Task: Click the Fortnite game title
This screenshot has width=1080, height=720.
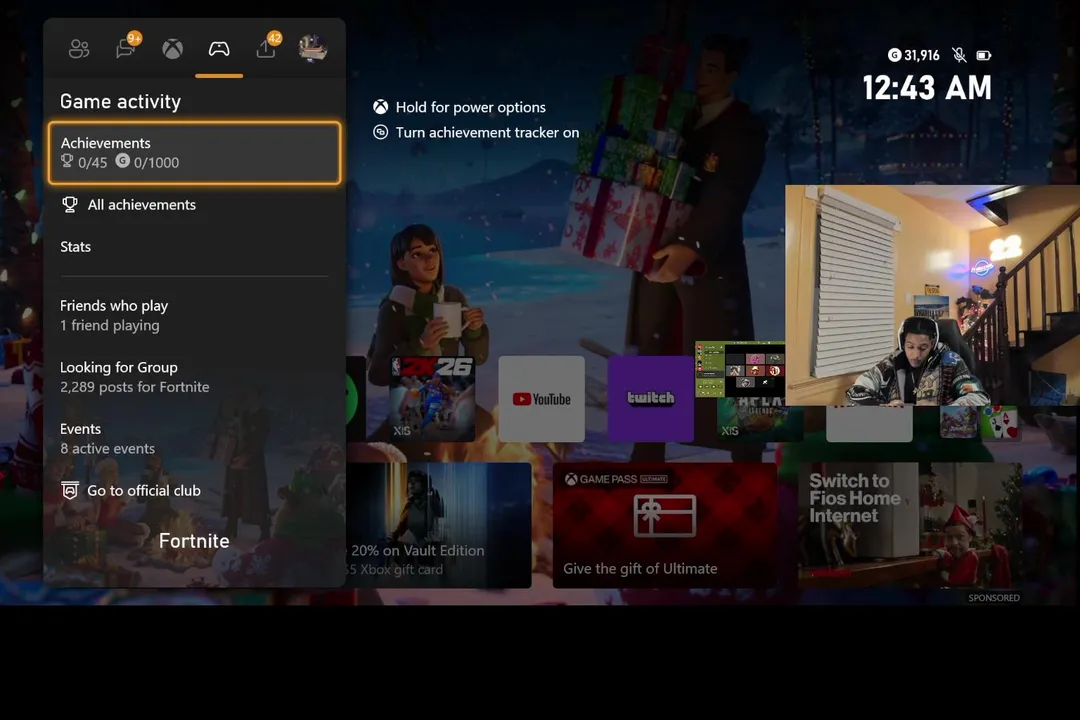Action: coord(194,541)
